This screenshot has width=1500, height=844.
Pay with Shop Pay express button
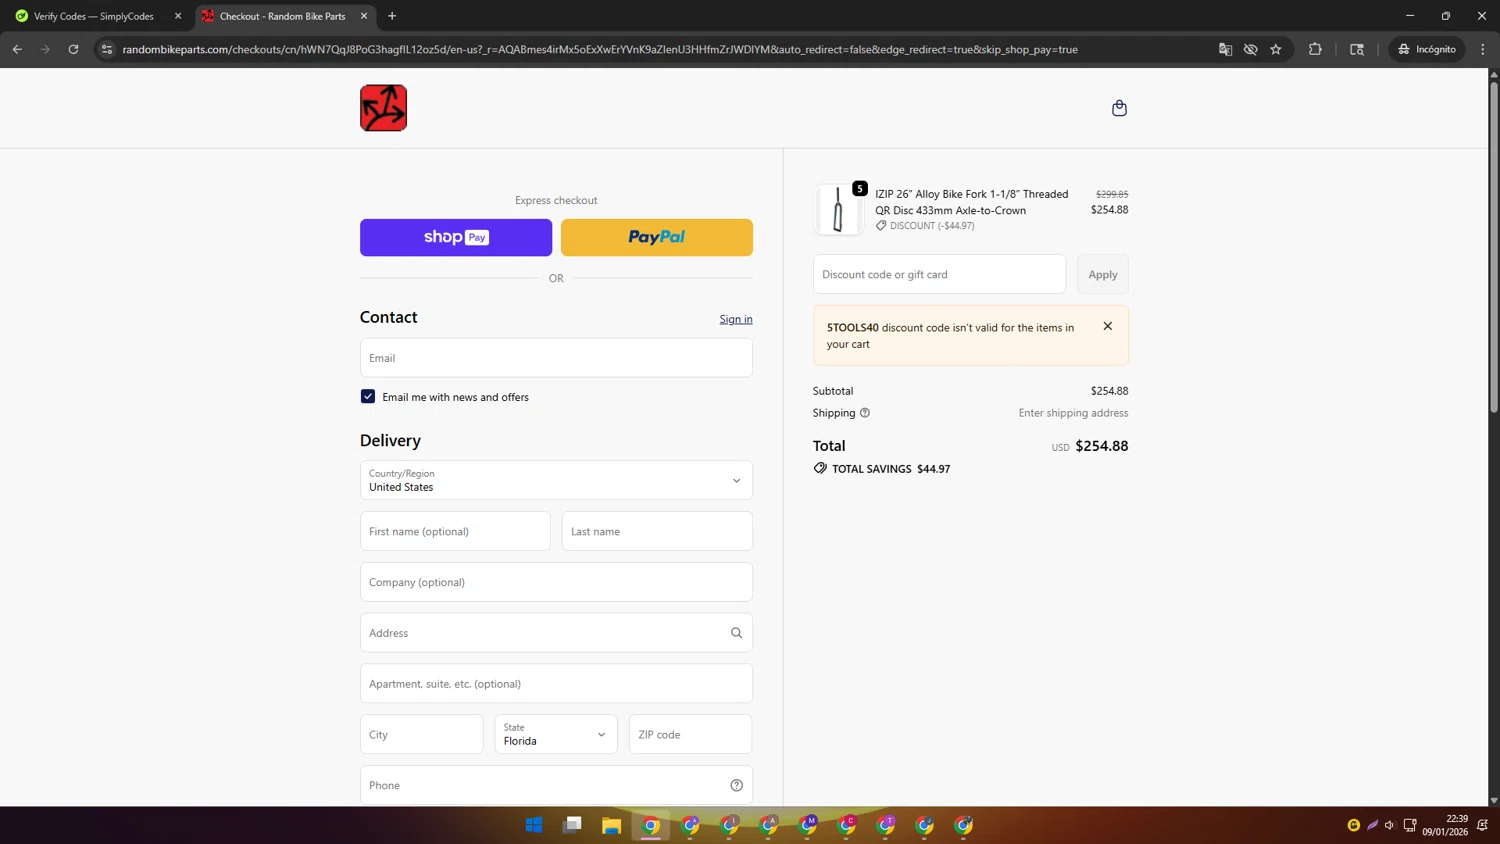[456, 237]
